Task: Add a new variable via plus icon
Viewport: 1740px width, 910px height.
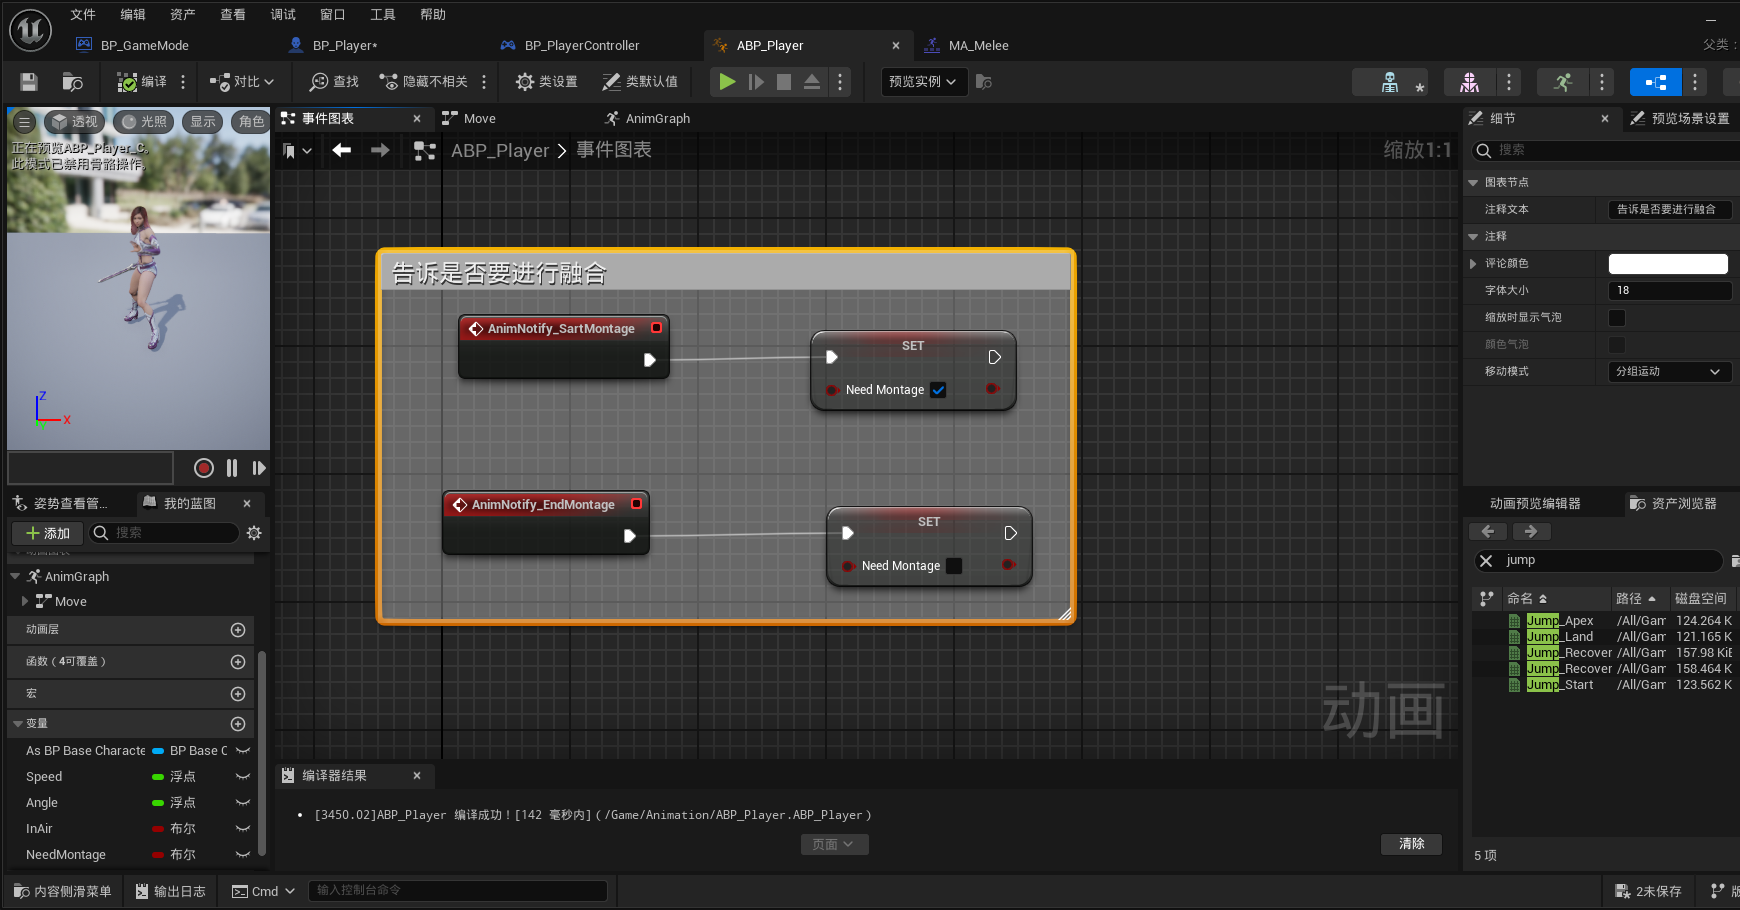Action: [238, 724]
